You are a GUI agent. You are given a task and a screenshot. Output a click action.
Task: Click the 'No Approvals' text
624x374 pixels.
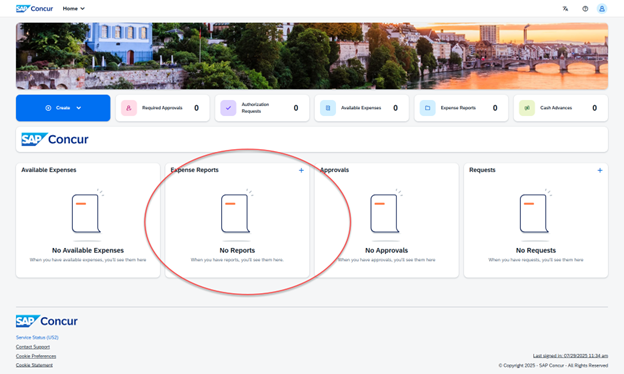tap(386, 250)
